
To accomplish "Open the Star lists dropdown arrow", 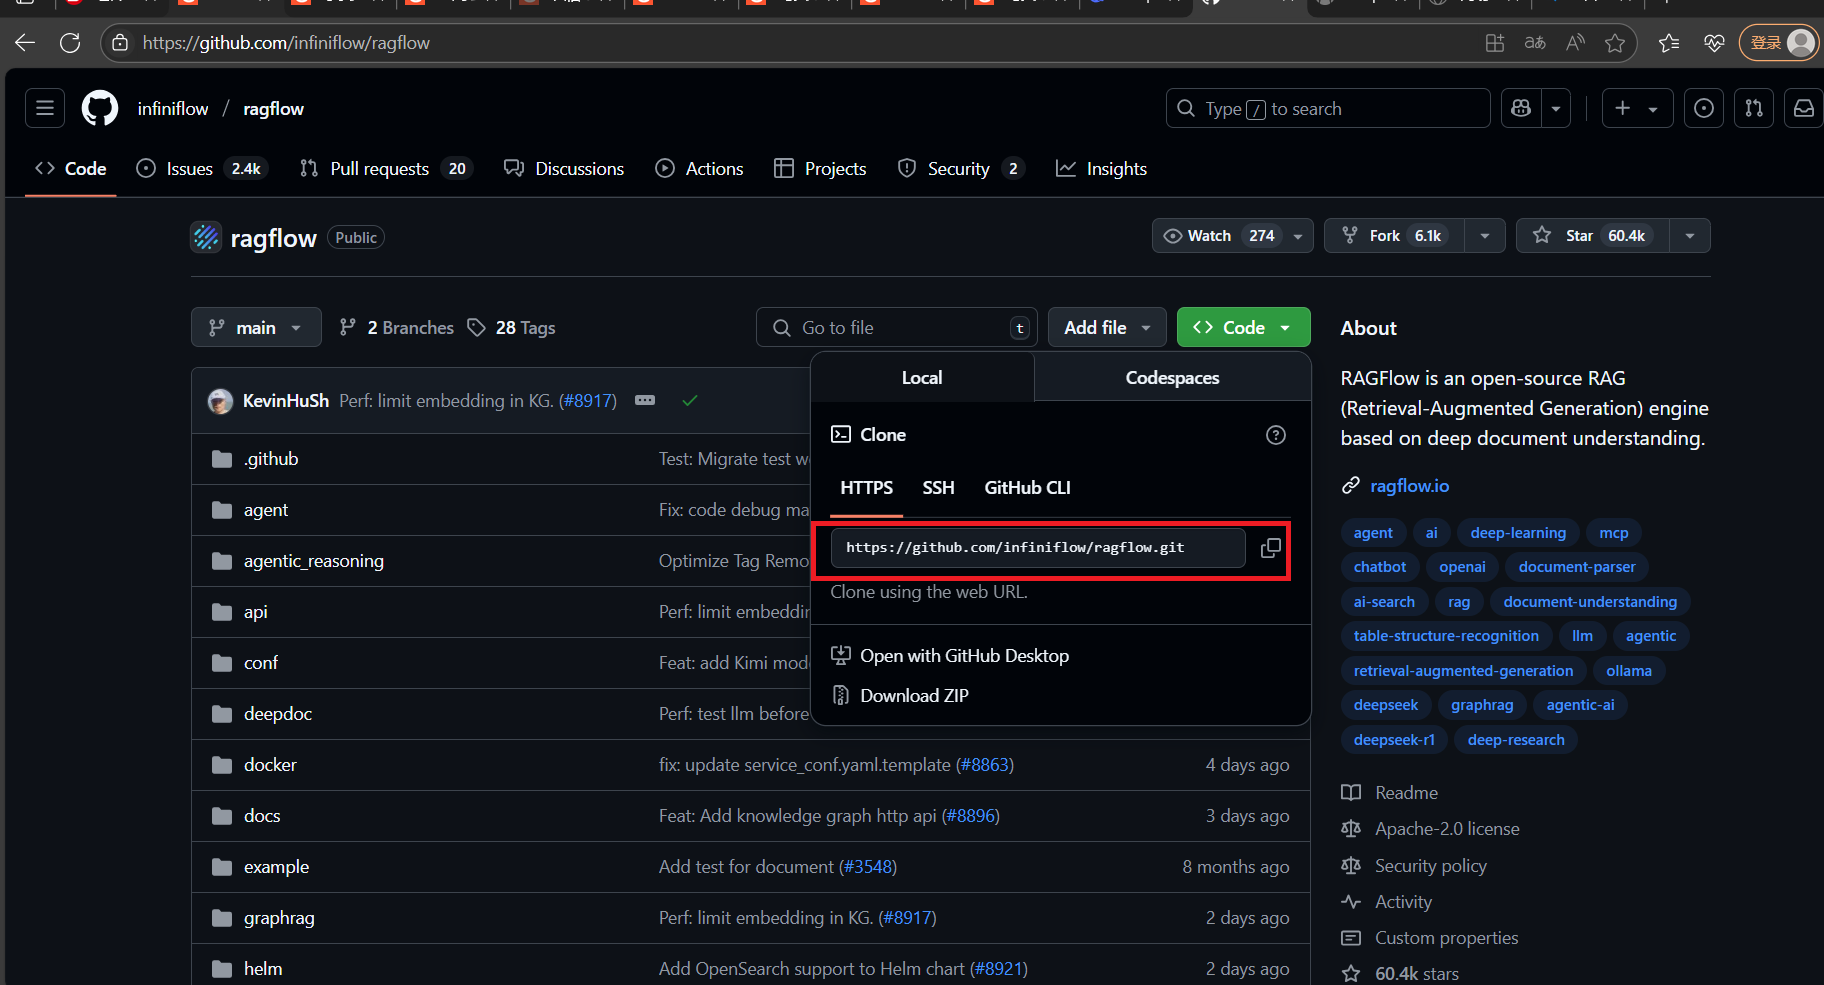I will click(1690, 236).
